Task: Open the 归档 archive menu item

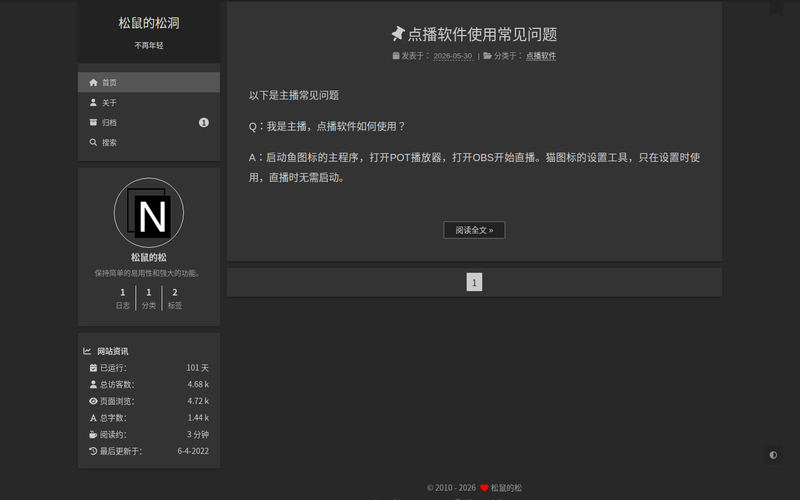Action: (x=148, y=122)
